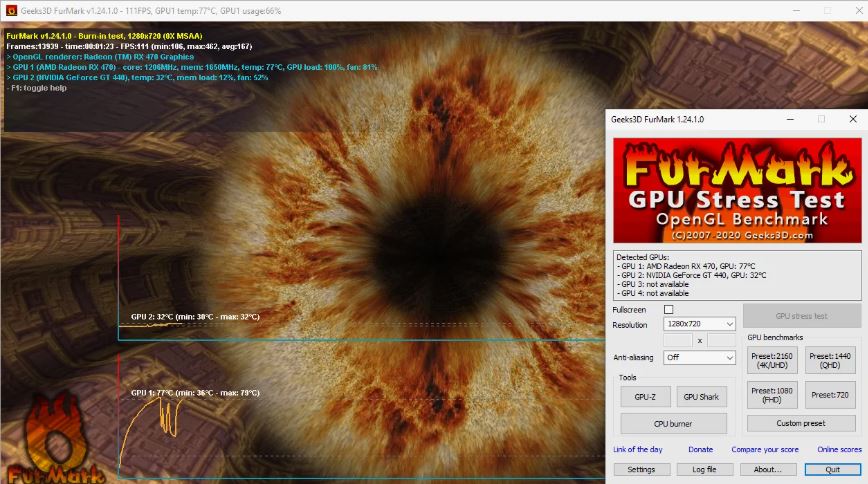
Task: Click the FurMark GPU Stress Test banner
Action: click(x=736, y=190)
